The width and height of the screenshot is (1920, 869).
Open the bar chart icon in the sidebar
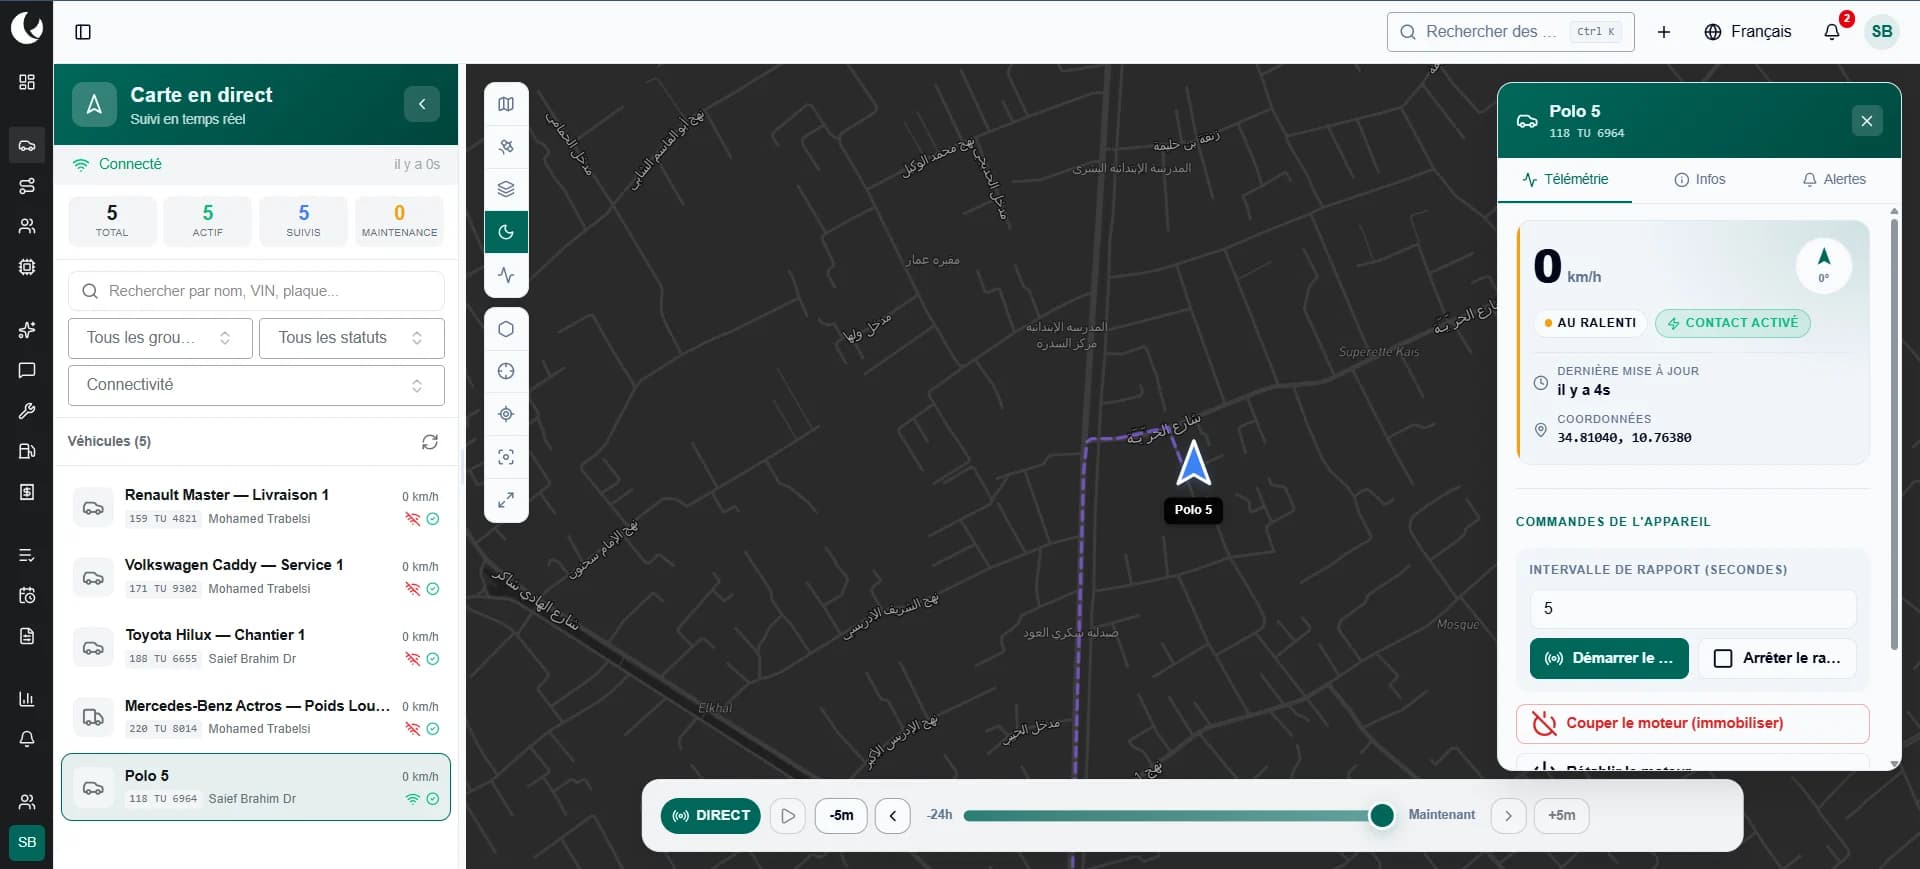(27, 699)
